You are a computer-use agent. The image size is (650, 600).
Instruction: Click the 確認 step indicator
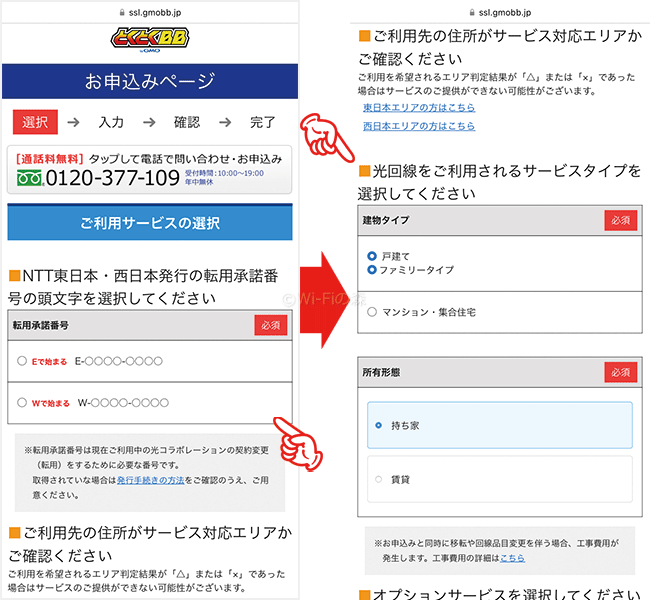187,122
